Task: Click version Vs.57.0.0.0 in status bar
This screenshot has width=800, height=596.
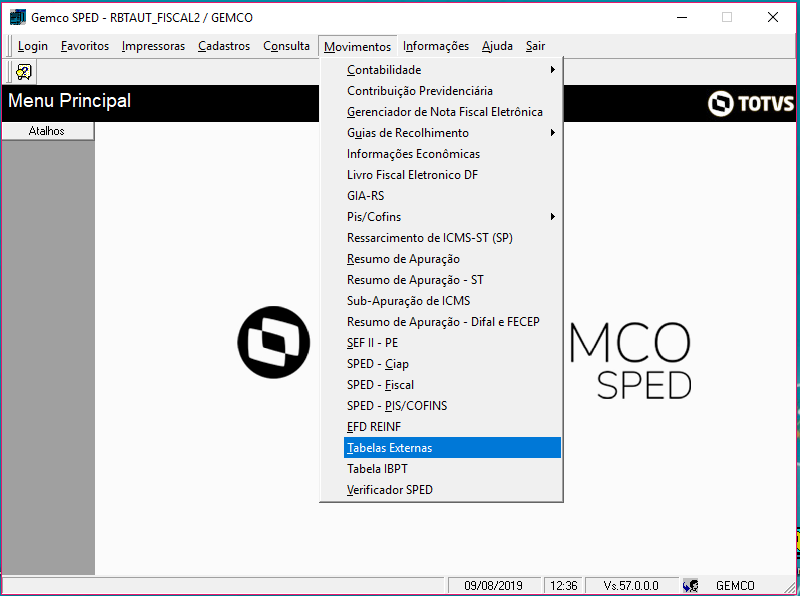Action: click(631, 586)
